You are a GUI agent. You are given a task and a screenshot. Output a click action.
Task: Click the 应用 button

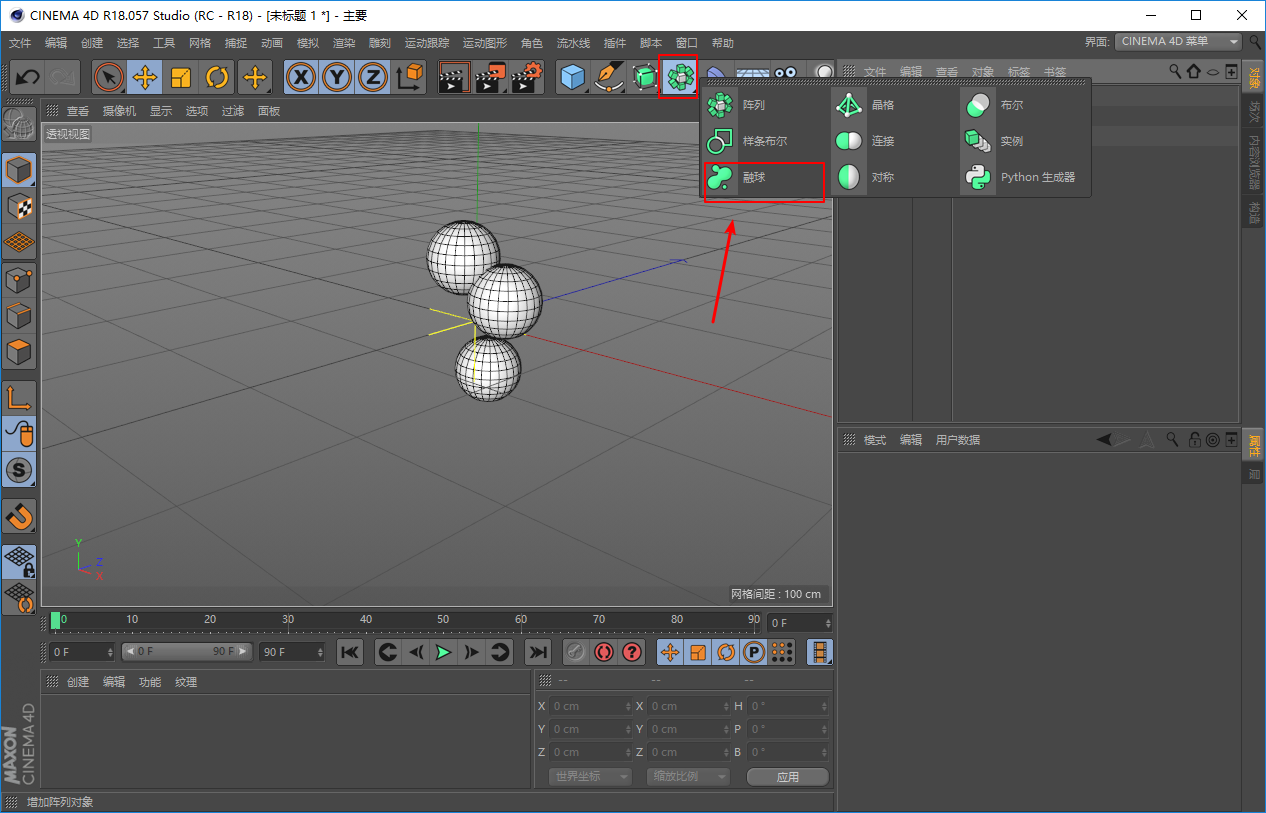pos(788,777)
